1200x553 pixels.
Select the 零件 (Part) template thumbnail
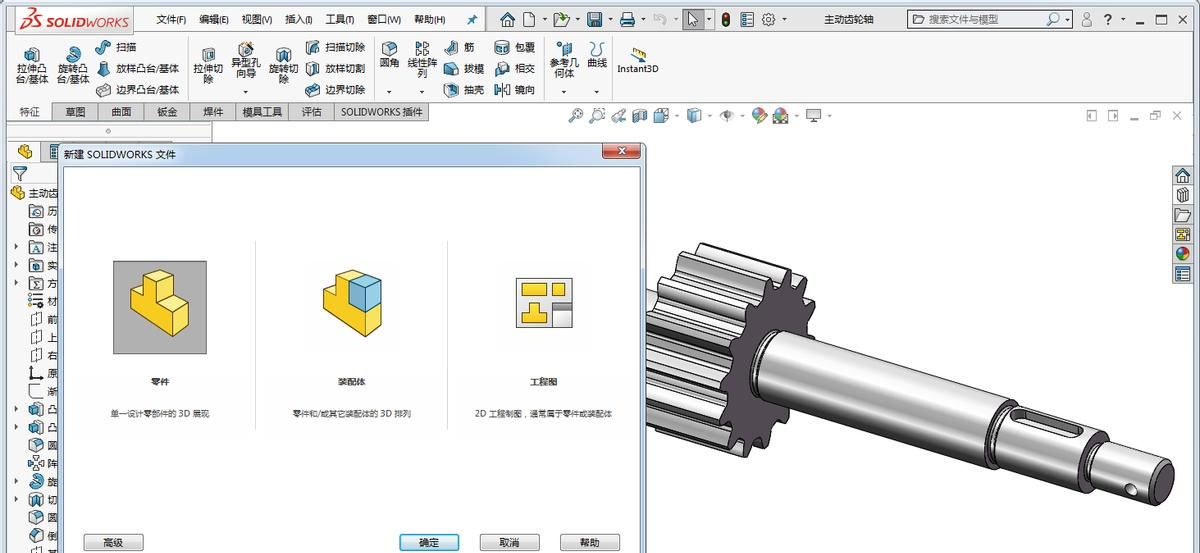coord(160,307)
